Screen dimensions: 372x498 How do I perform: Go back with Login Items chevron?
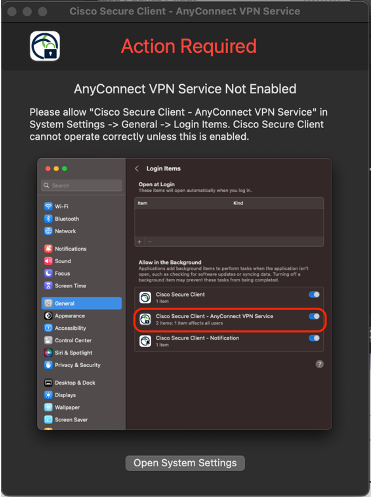click(137, 169)
